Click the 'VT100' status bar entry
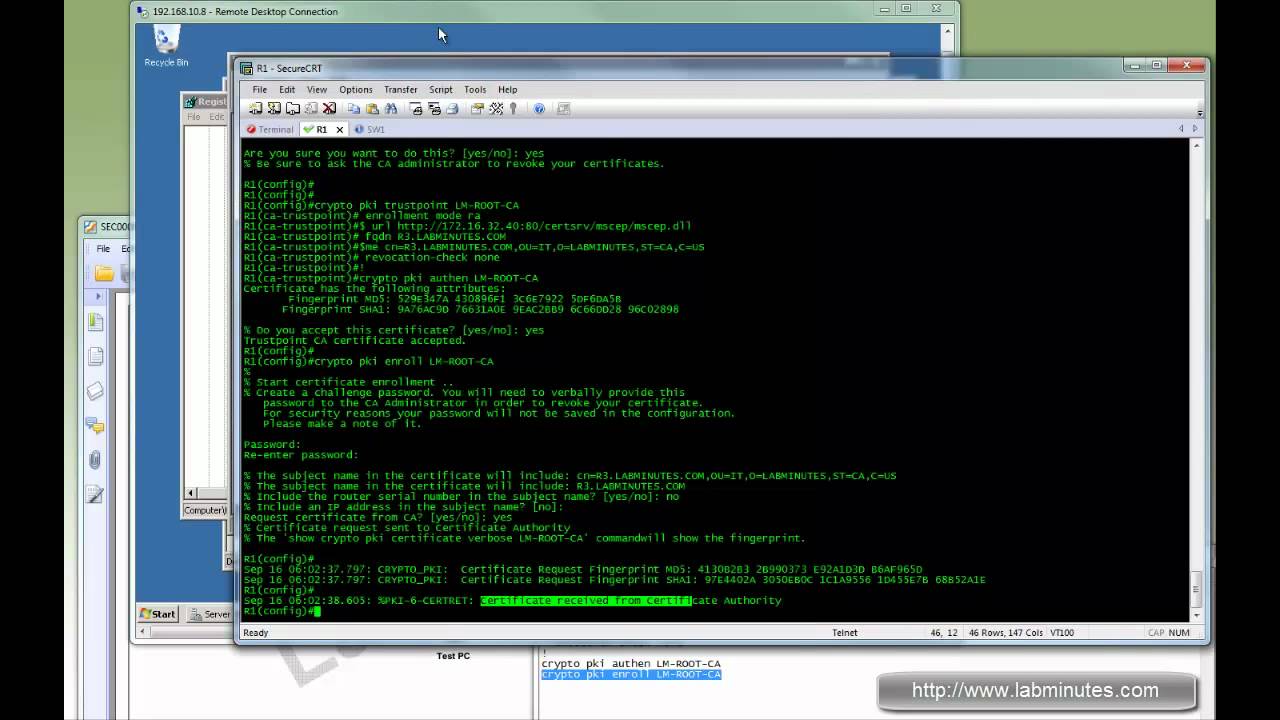Viewport: 1280px width, 720px height. coord(1061,632)
